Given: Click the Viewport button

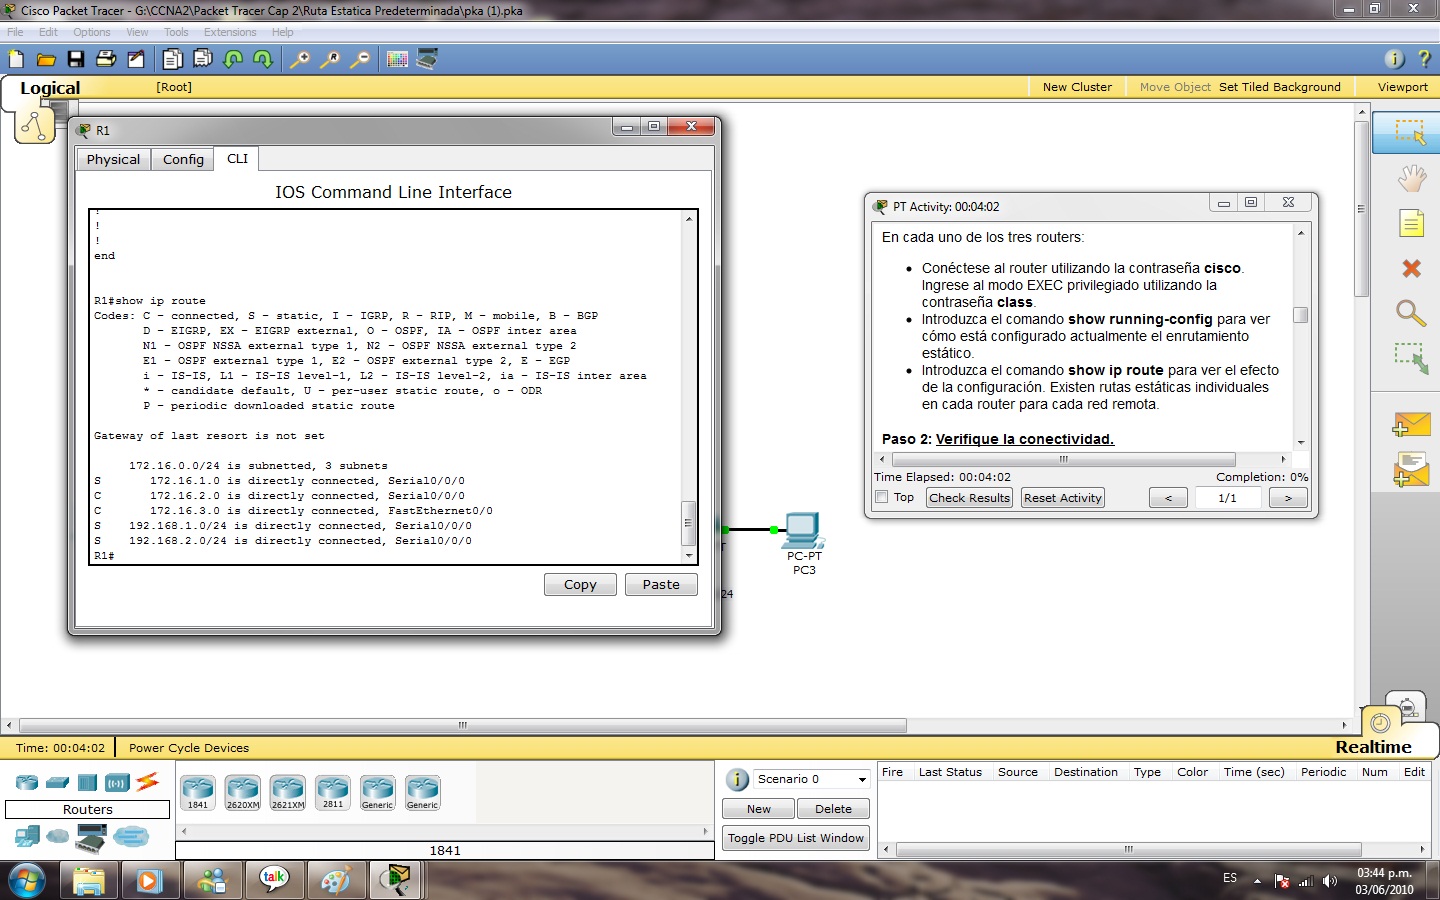Looking at the screenshot, I should point(1402,87).
